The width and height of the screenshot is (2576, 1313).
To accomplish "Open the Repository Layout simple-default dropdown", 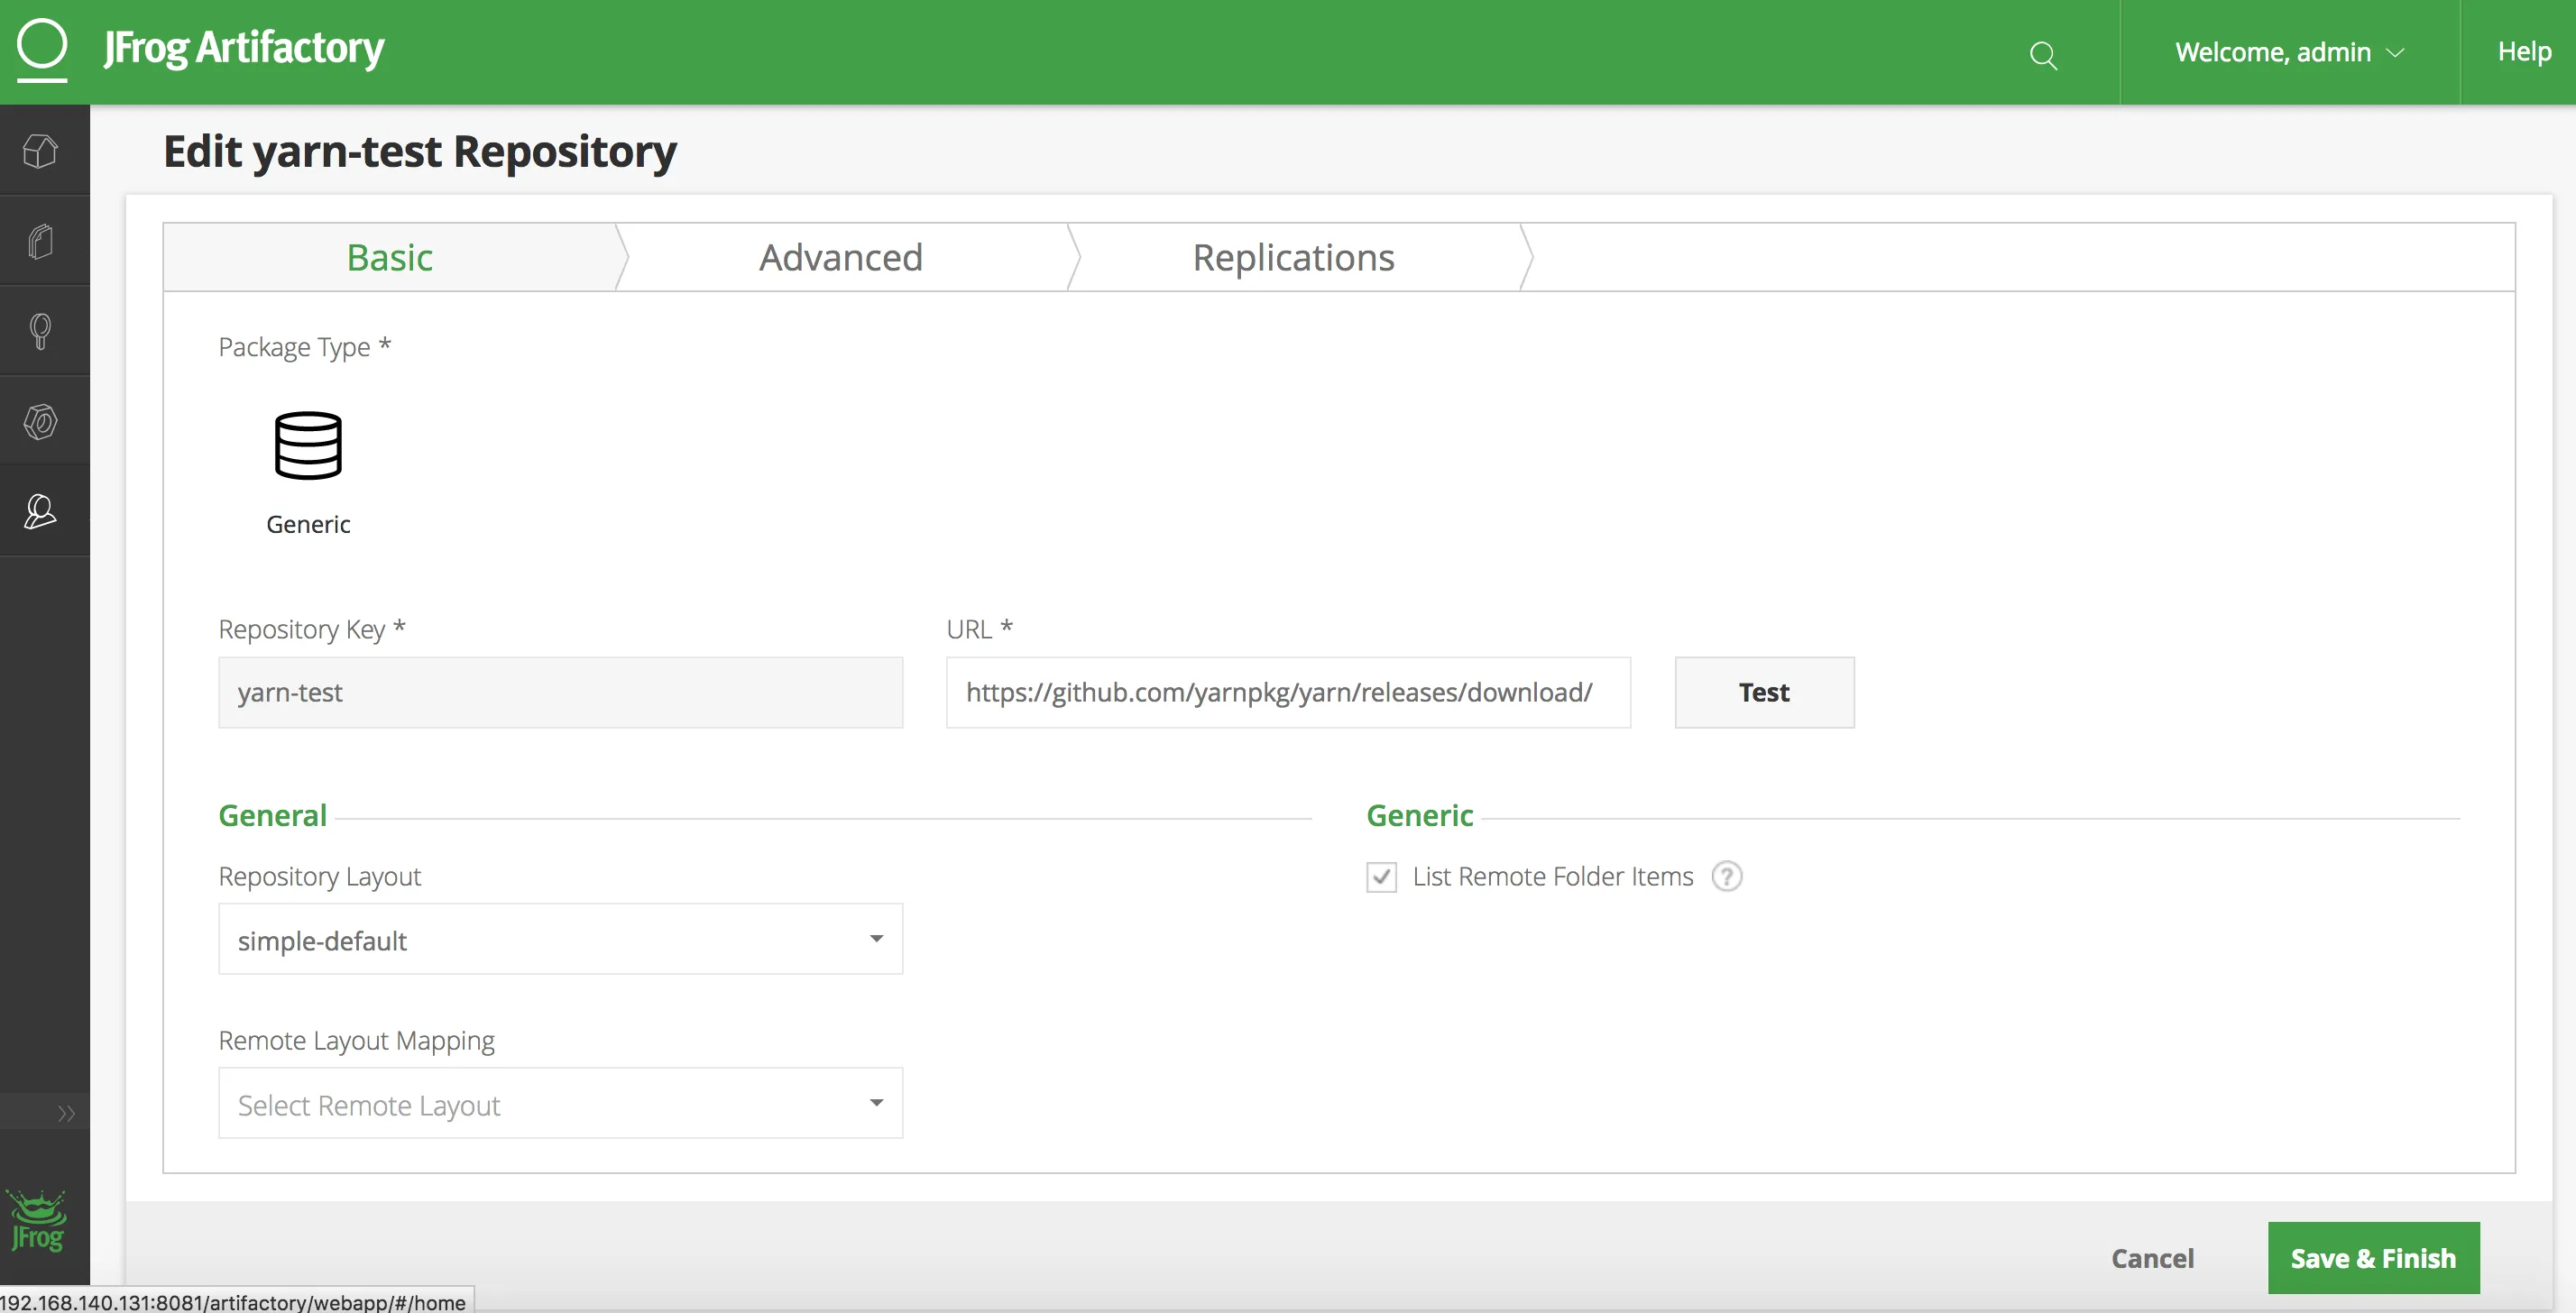I will (560, 939).
